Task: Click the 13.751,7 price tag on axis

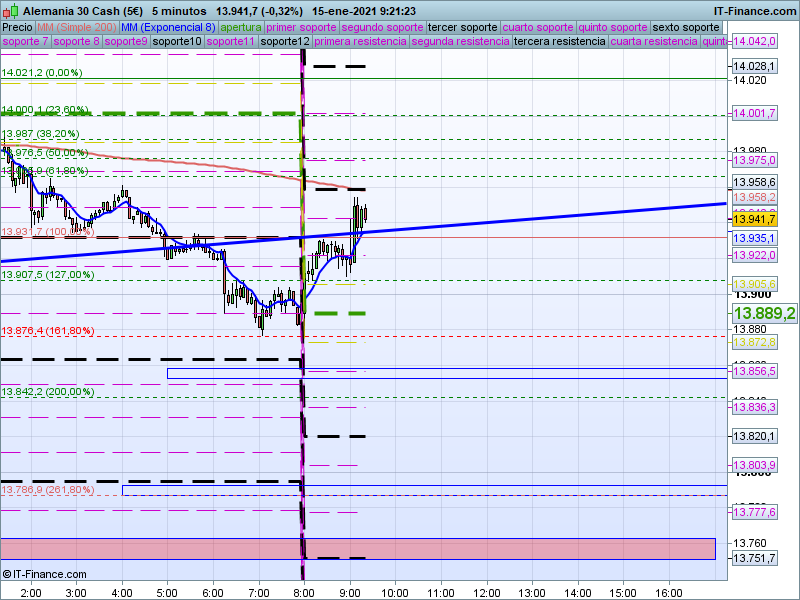Action: tap(754, 558)
